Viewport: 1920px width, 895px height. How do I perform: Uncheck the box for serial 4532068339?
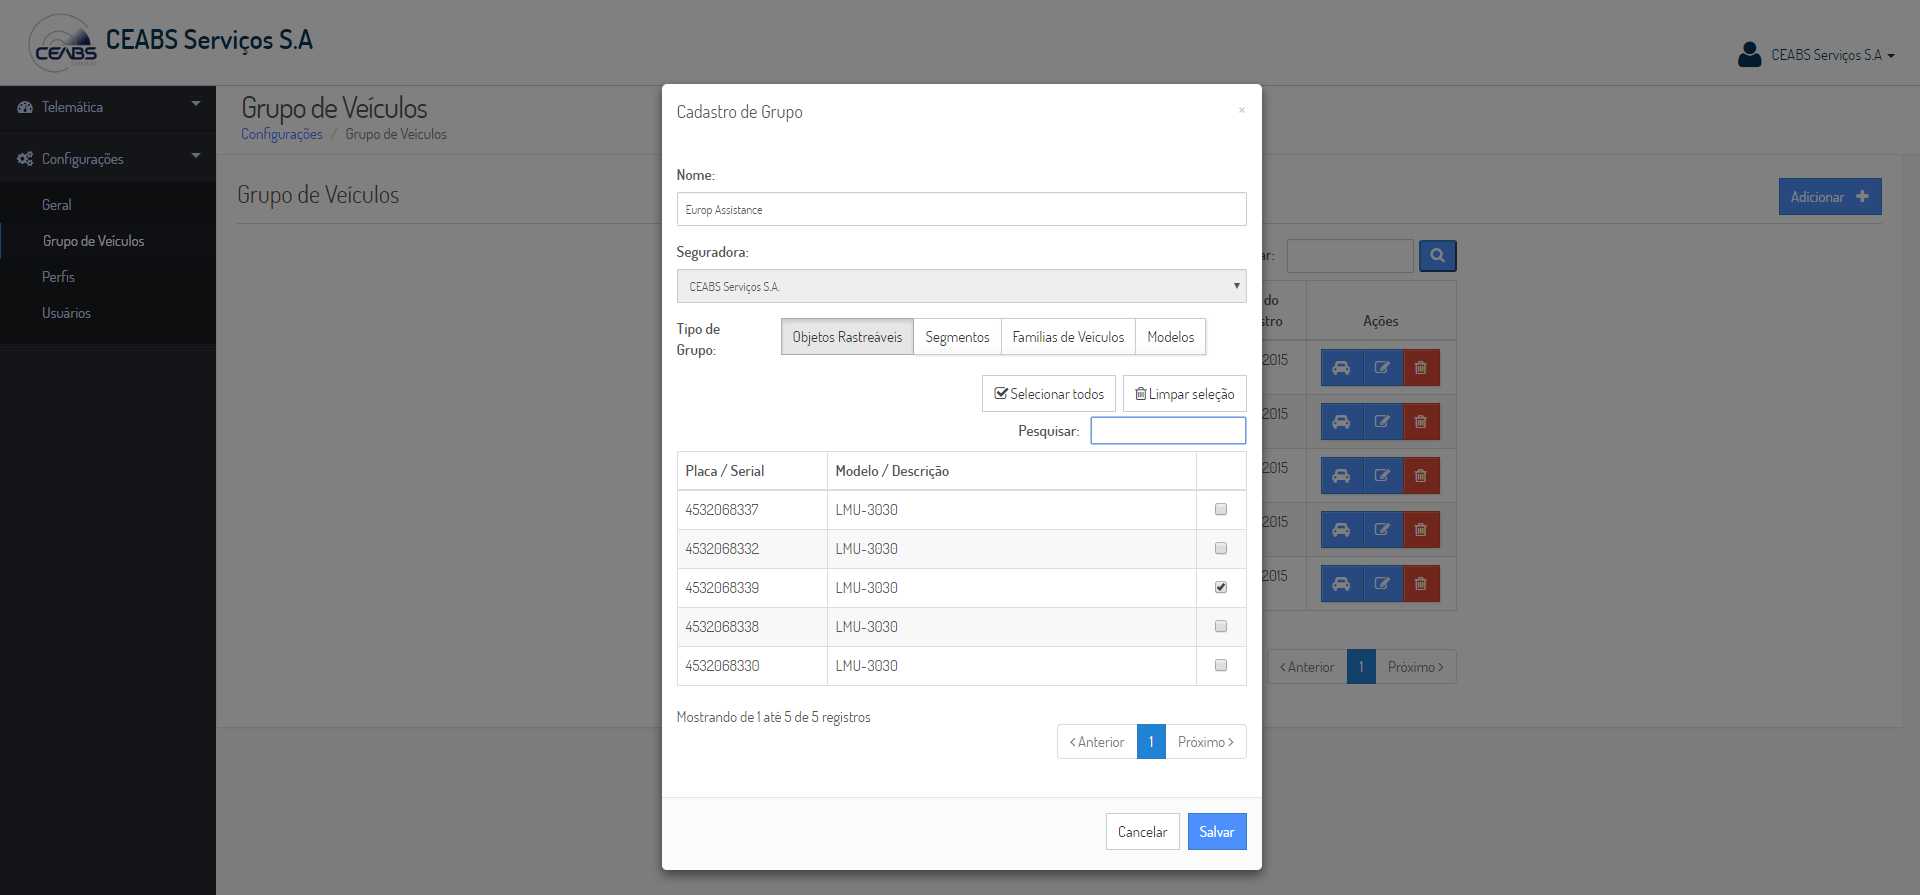(1221, 587)
